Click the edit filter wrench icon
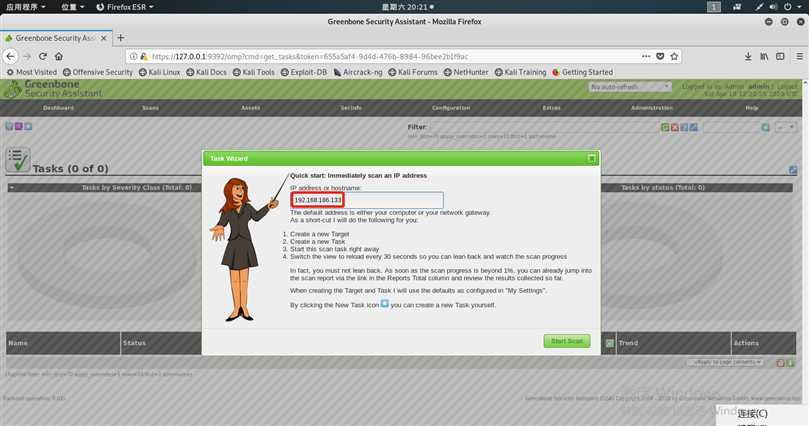809x426 pixels. [x=694, y=127]
